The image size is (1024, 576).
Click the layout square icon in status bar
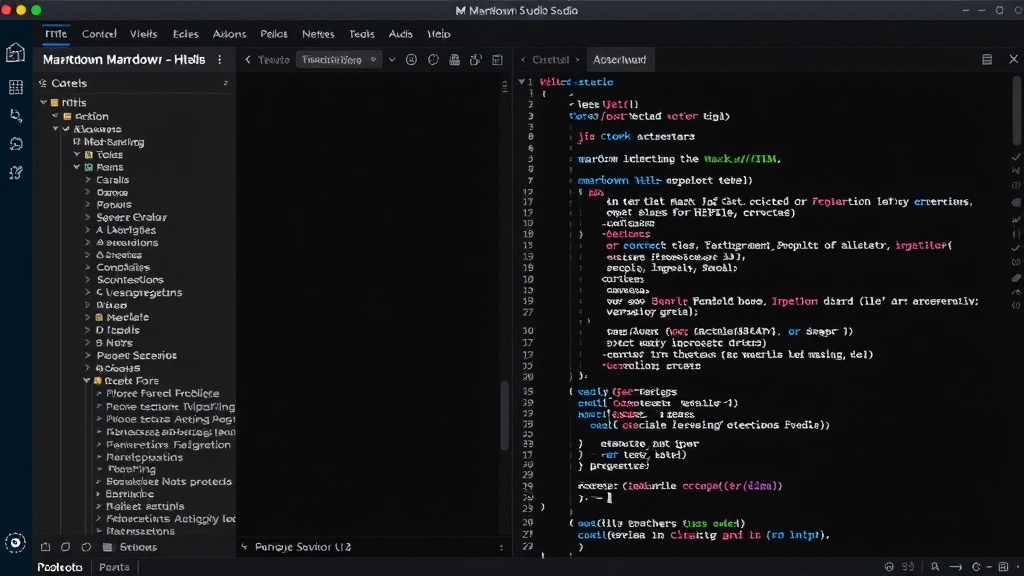pos(1003,567)
